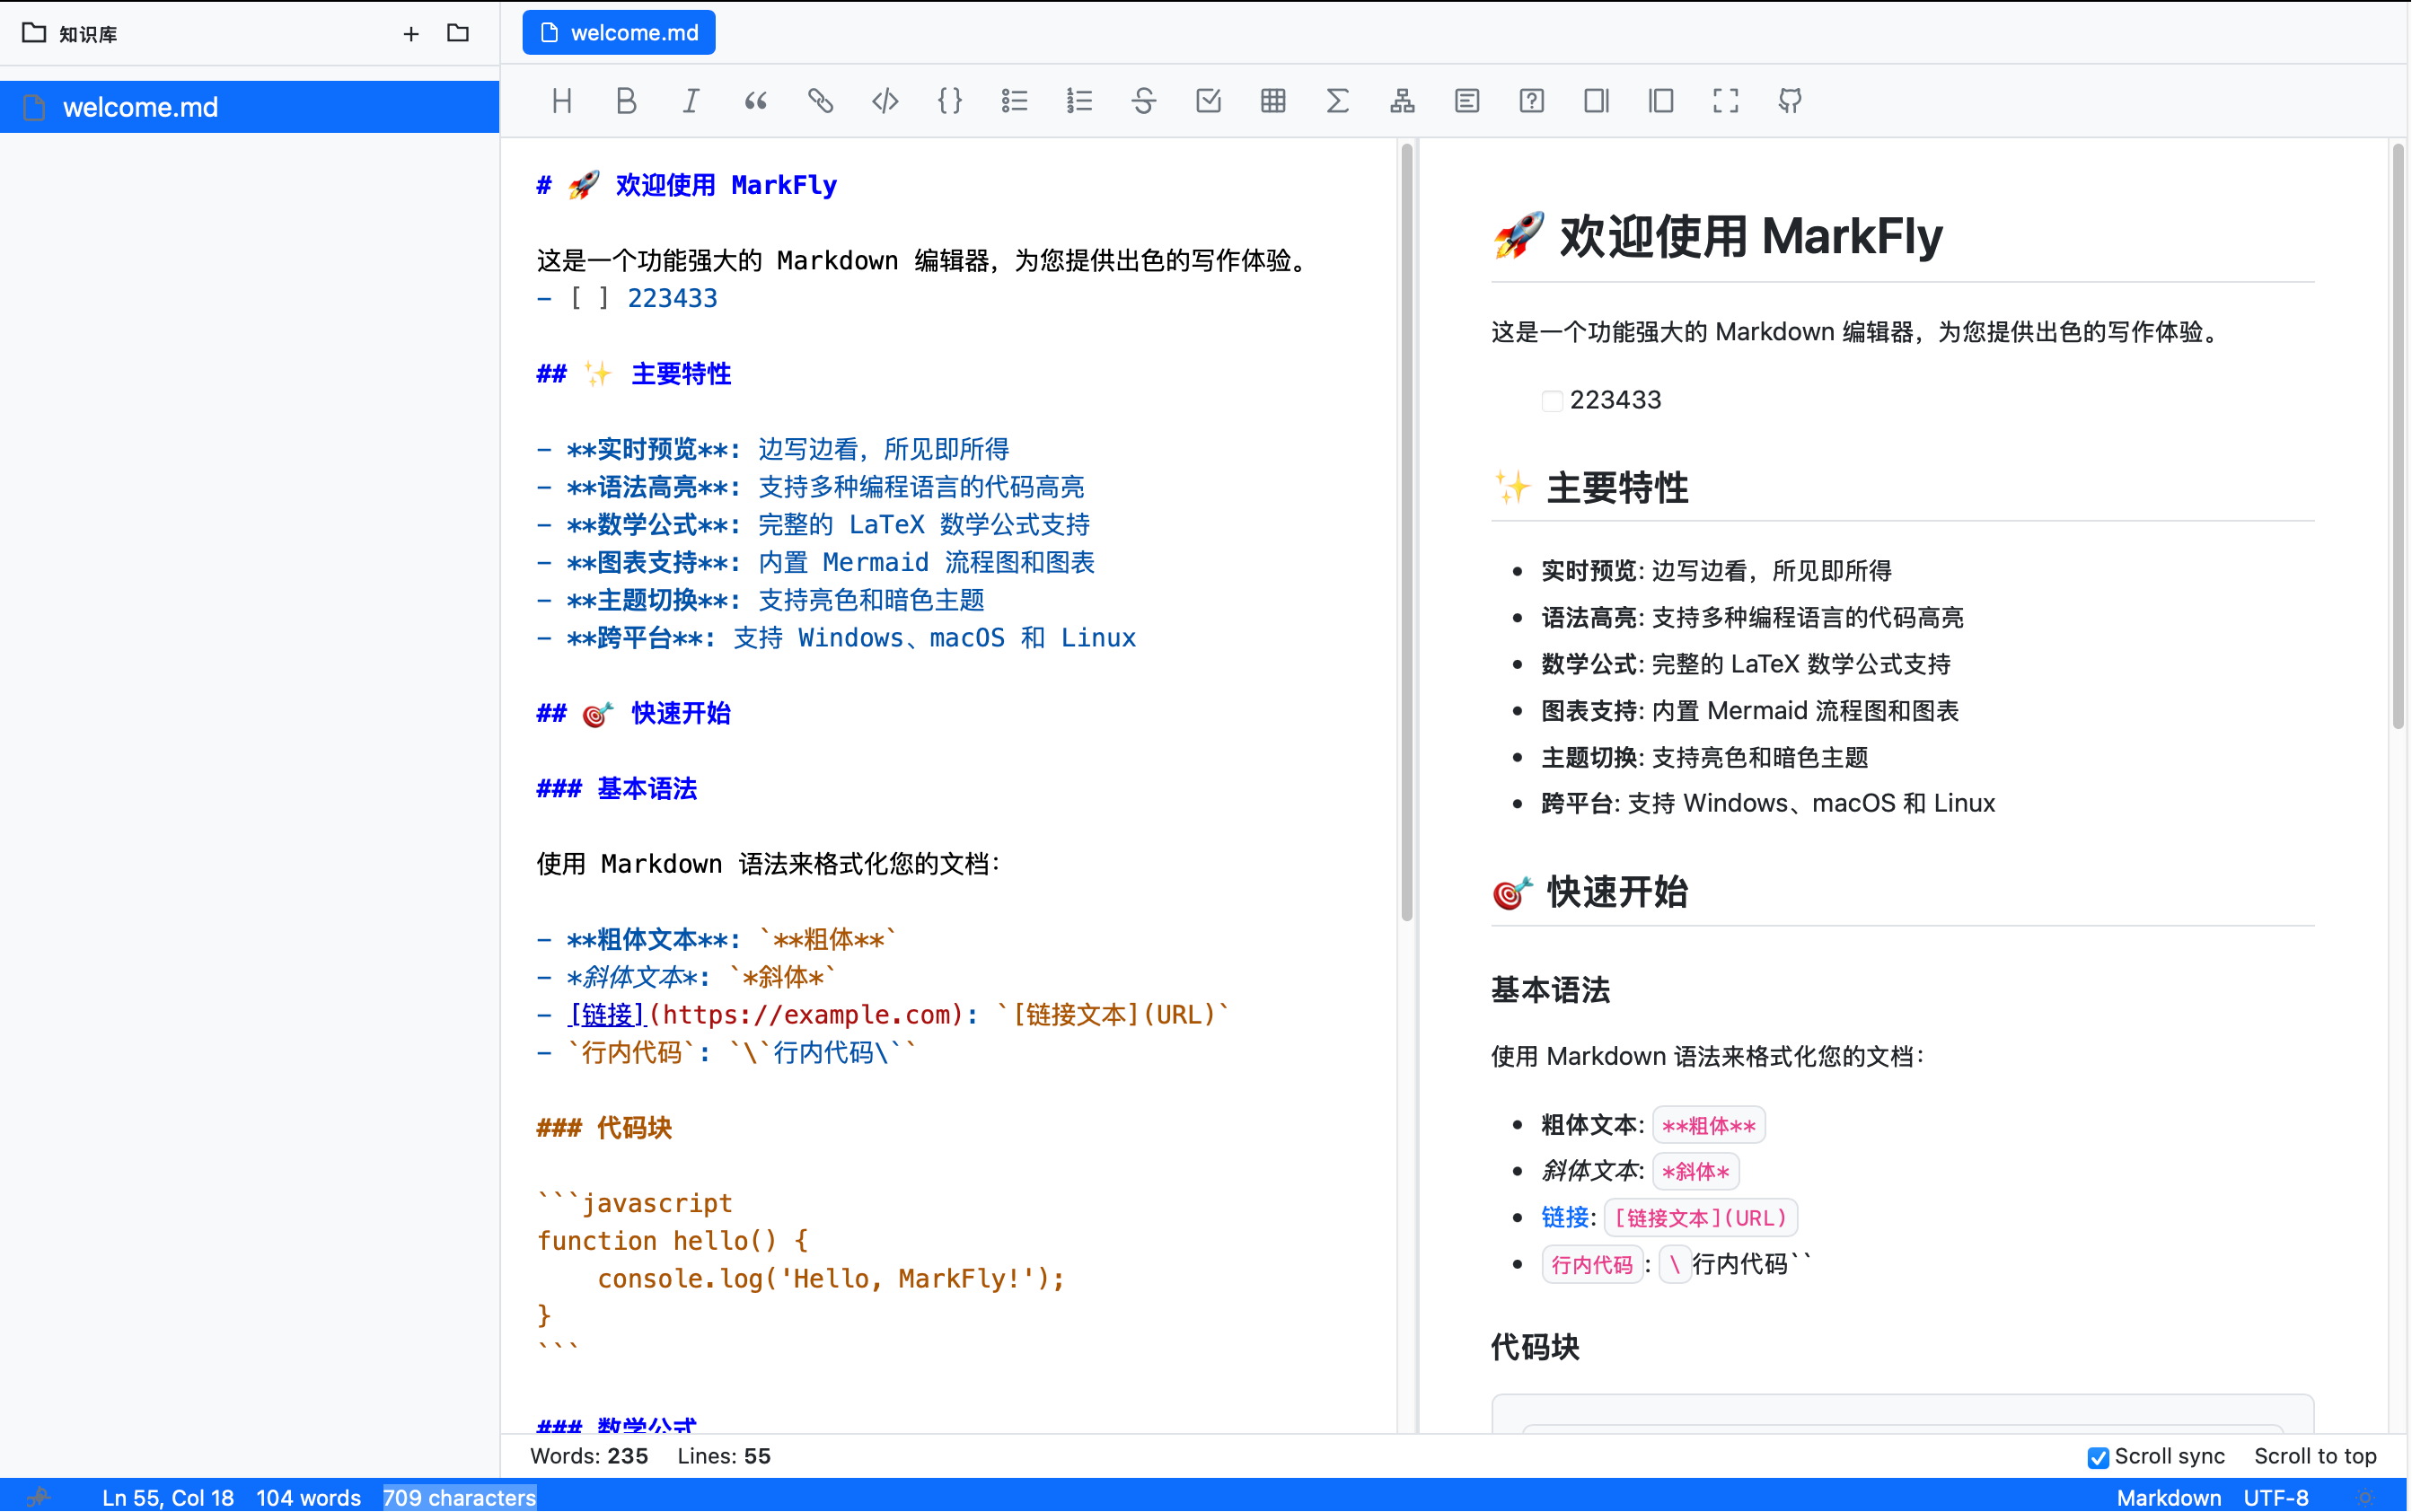Click the text block document icon in the toolbar
This screenshot has height=1512, width=2412.
tap(1467, 100)
